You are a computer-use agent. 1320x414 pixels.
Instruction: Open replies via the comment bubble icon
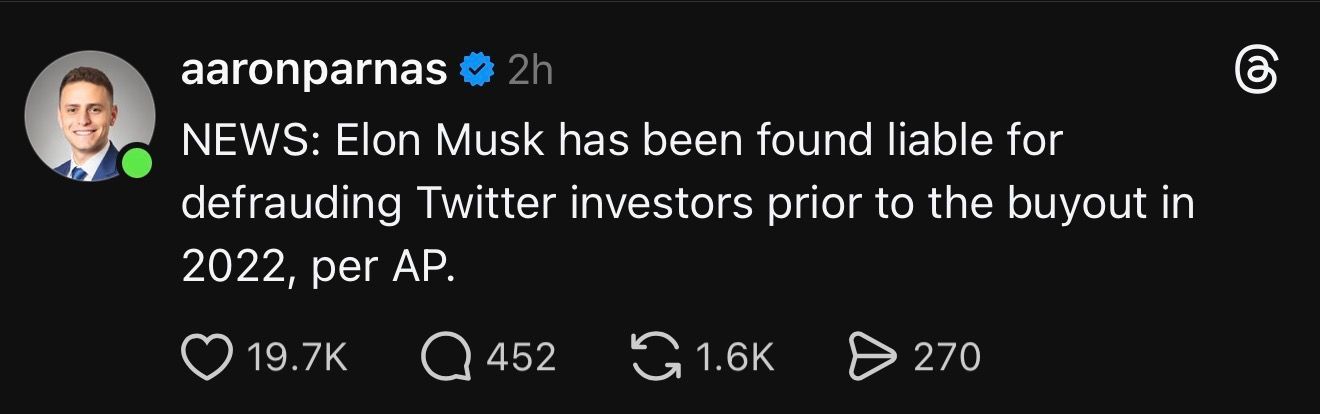pyautogui.click(x=447, y=357)
